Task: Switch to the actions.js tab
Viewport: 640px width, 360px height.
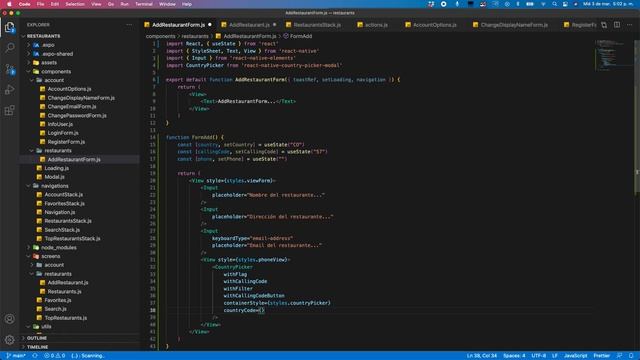Action: [x=376, y=25]
